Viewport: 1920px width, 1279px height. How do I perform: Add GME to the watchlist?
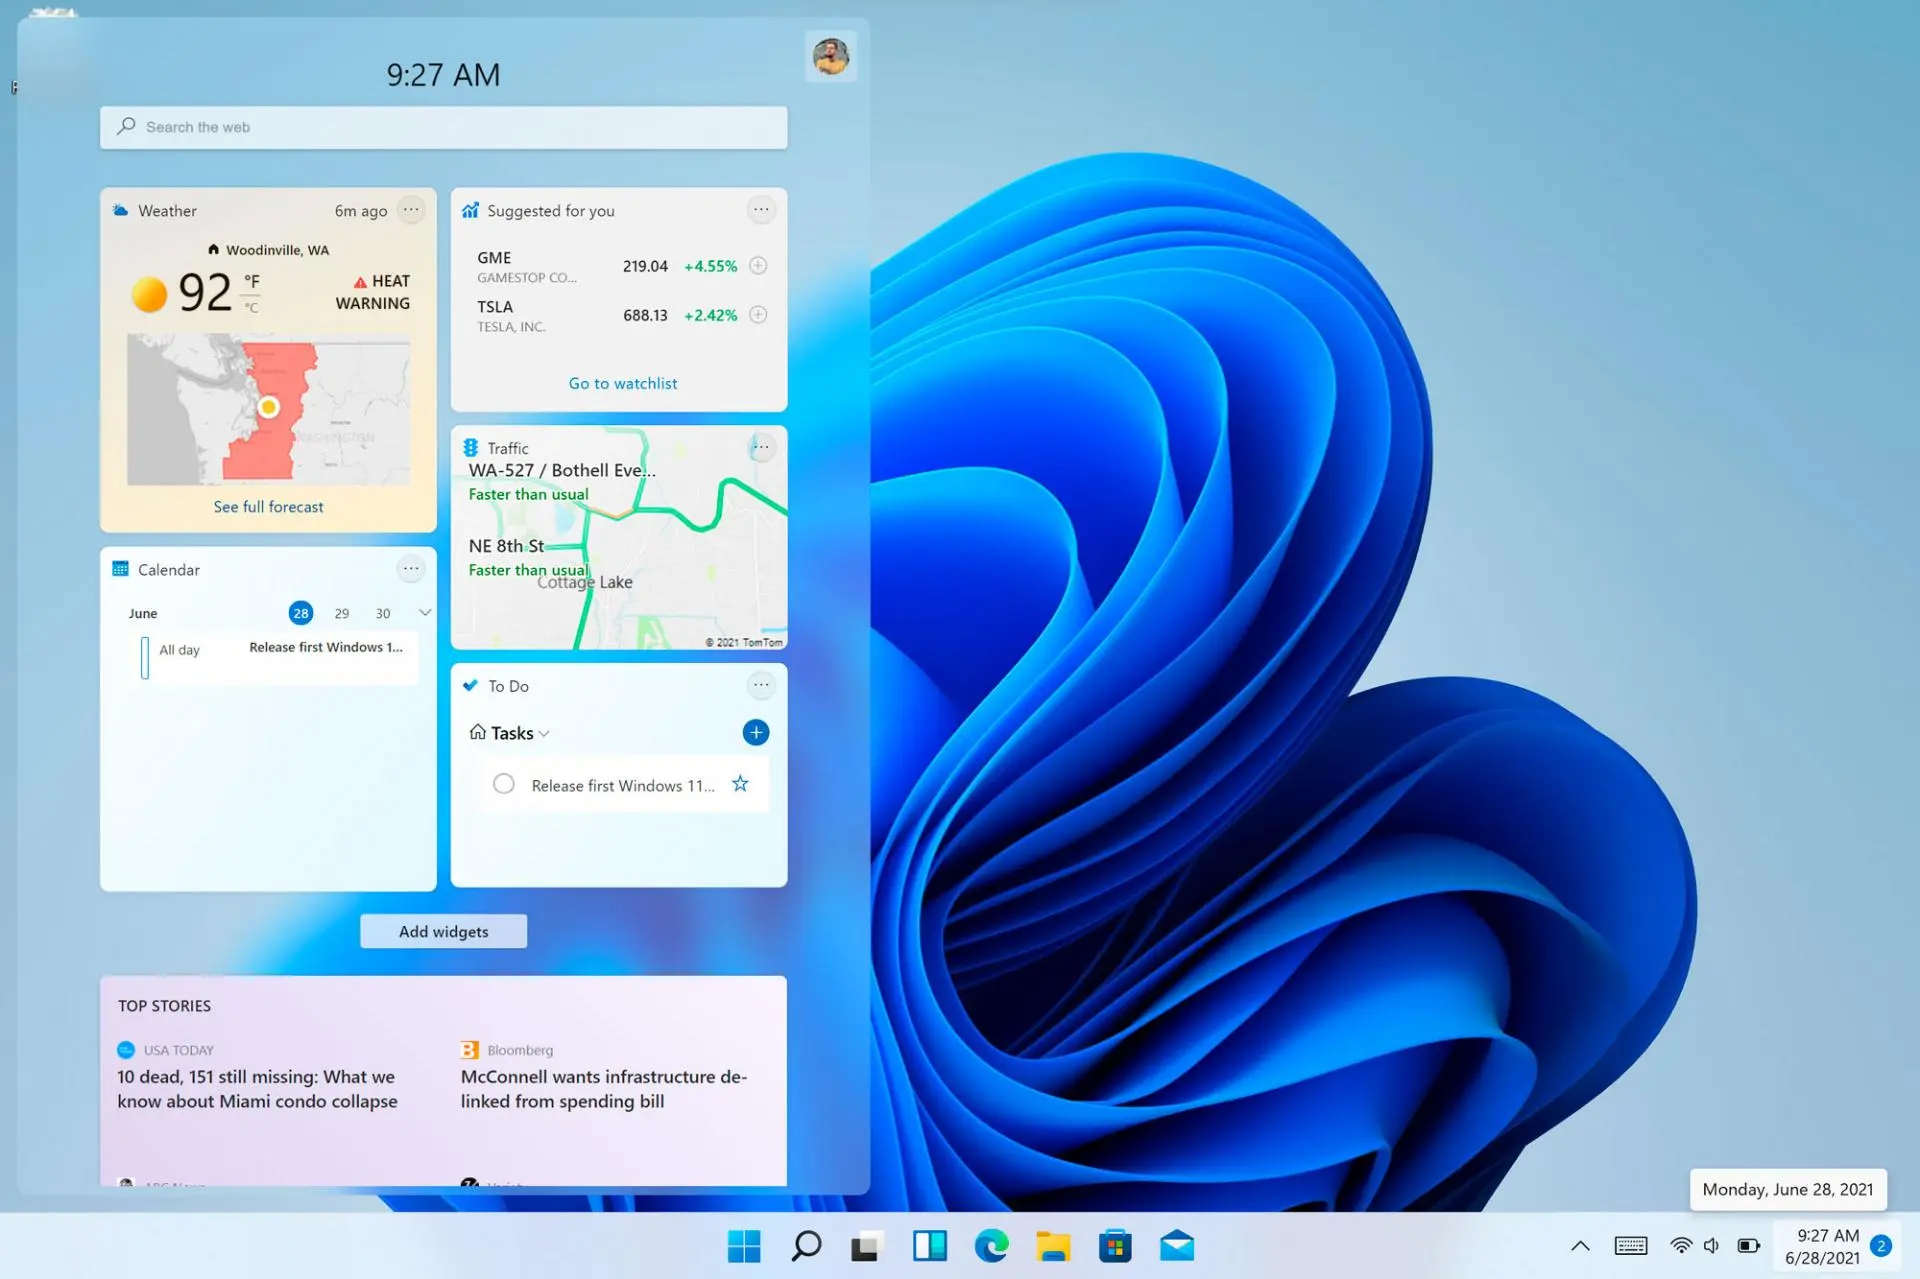tap(758, 266)
